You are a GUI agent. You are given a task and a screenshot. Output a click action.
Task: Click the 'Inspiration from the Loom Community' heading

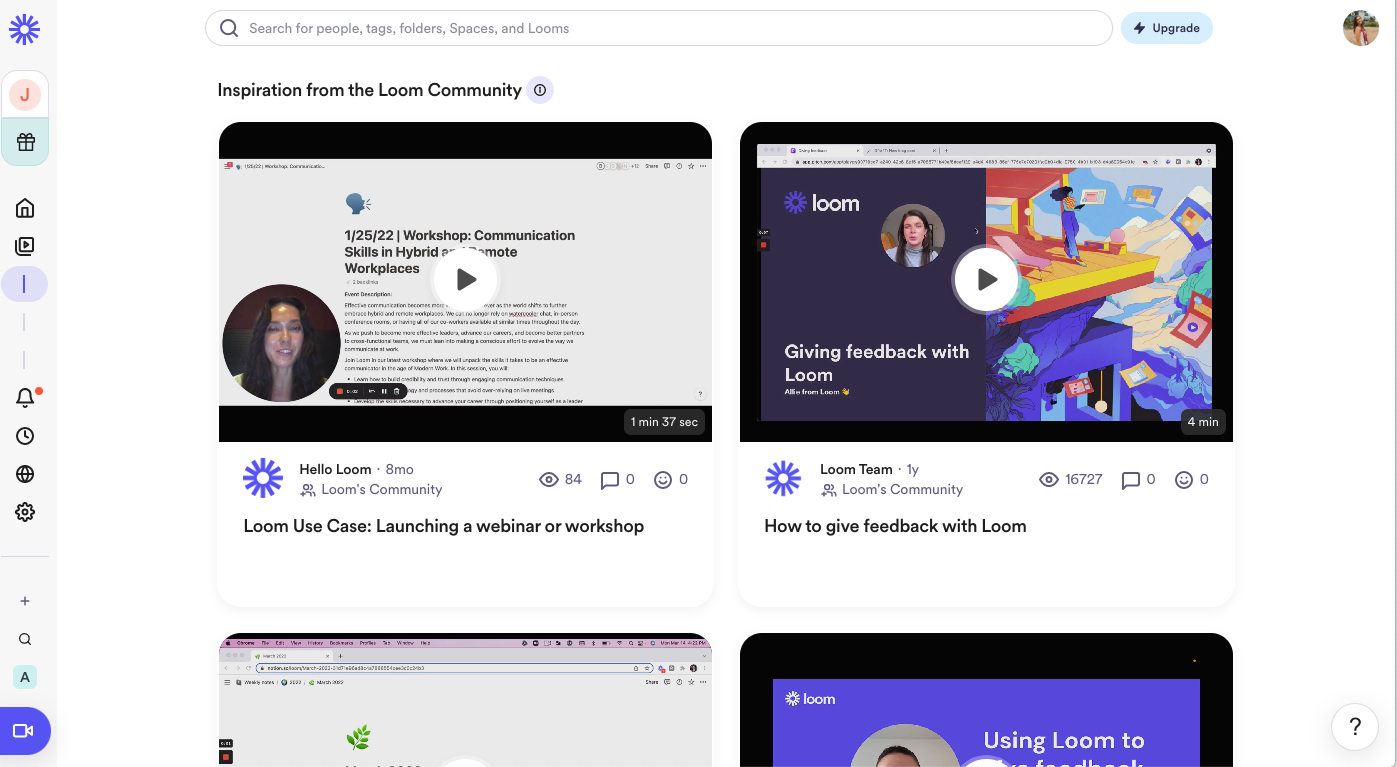click(x=370, y=90)
